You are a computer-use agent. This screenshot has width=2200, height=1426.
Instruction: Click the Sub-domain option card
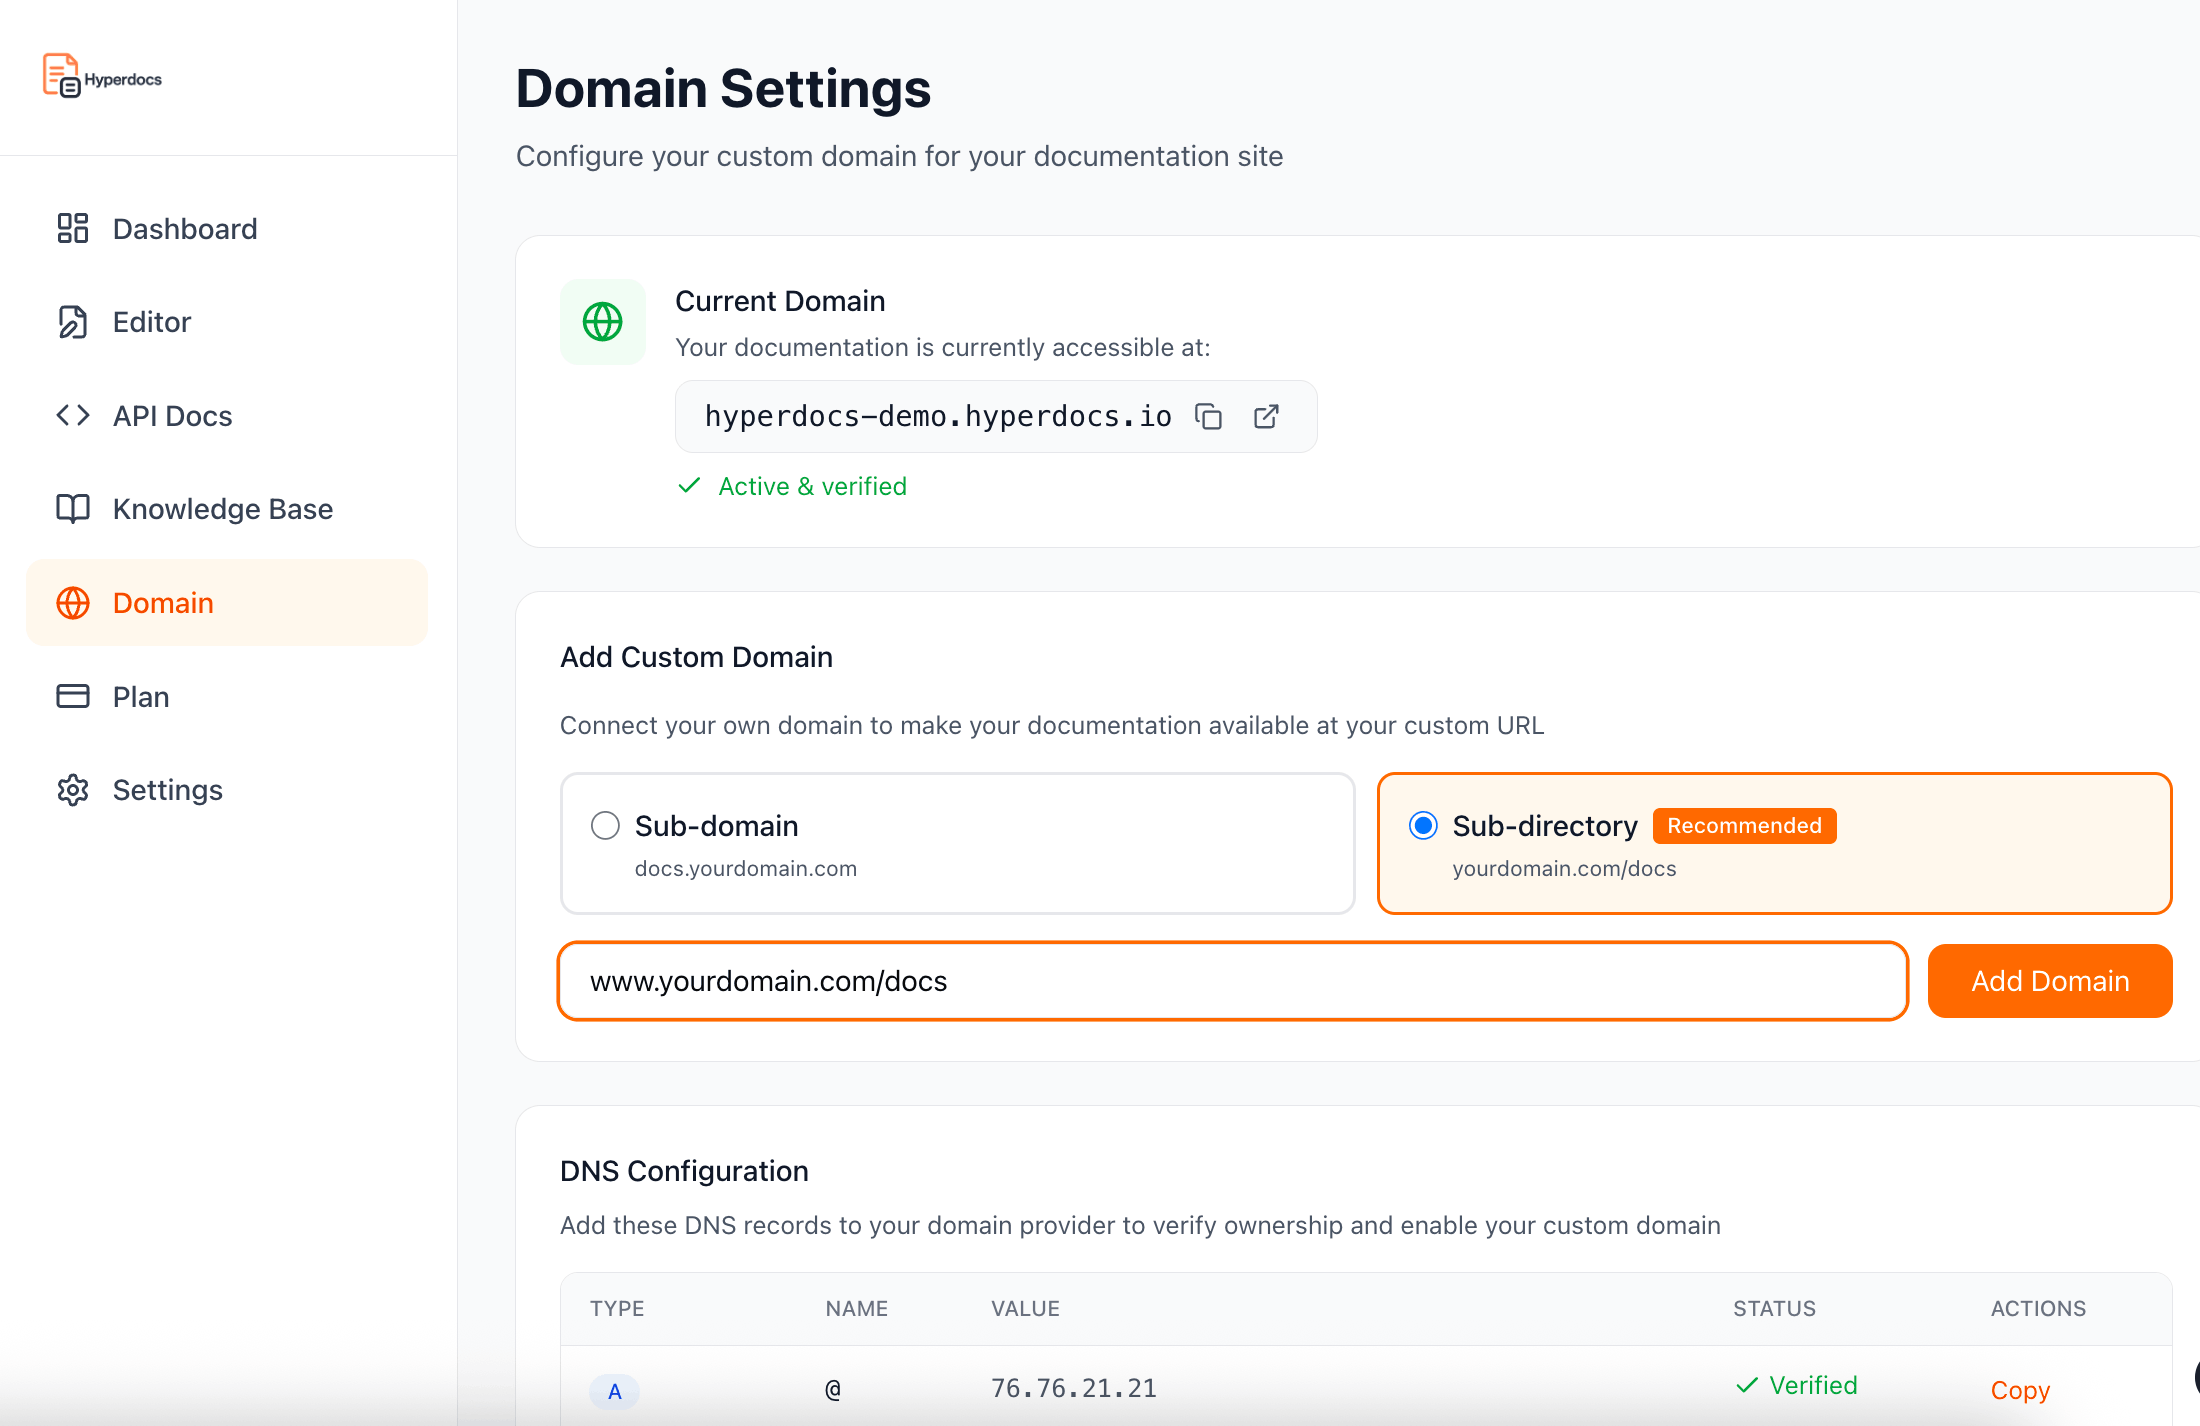click(x=957, y=843)
